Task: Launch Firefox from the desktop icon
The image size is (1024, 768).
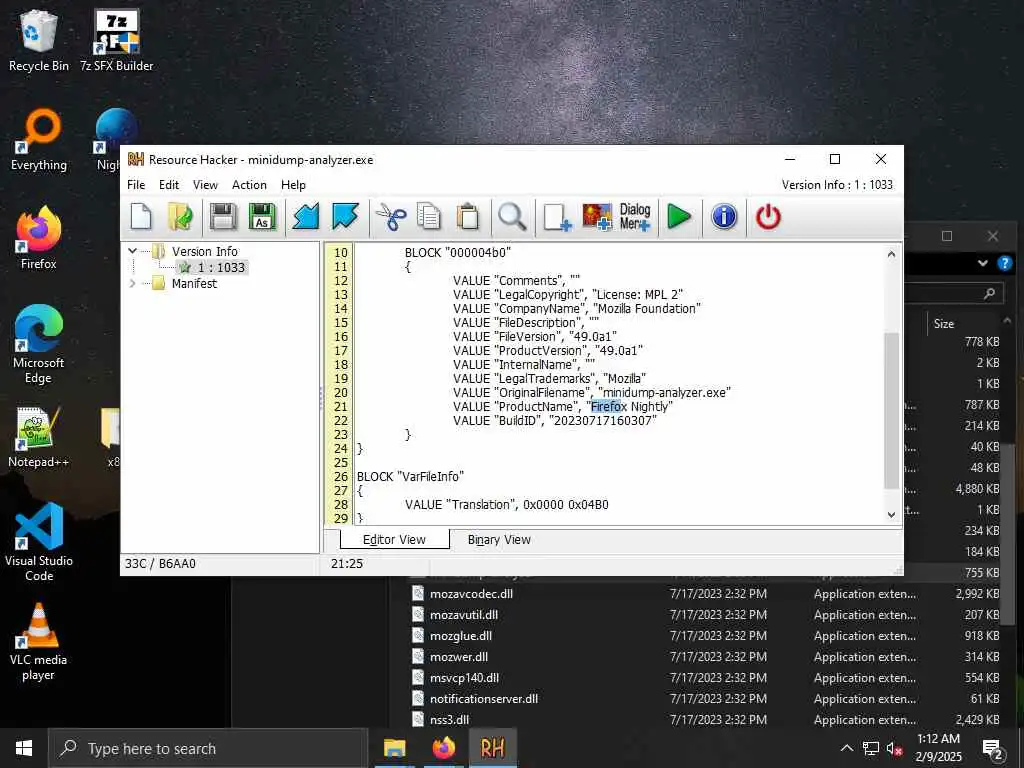Action: [39, 238]
